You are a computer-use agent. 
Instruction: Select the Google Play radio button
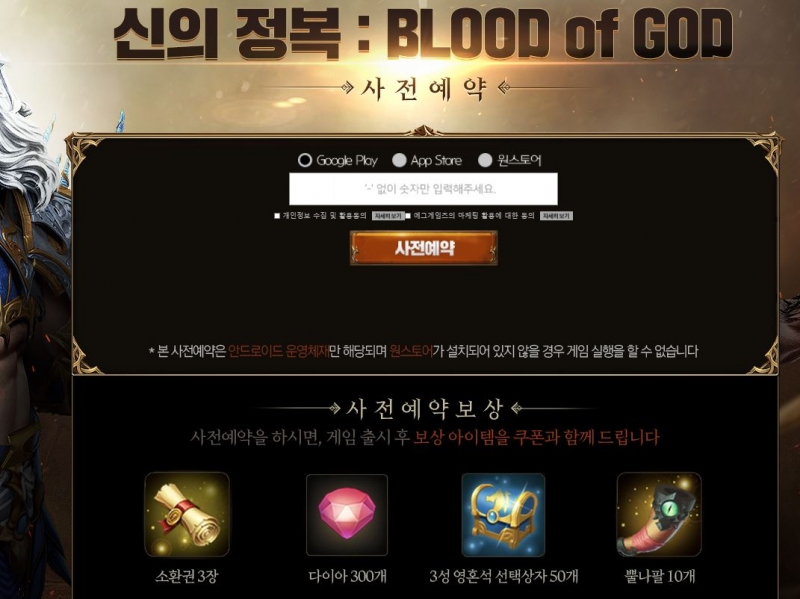click(x=305, y=160)
